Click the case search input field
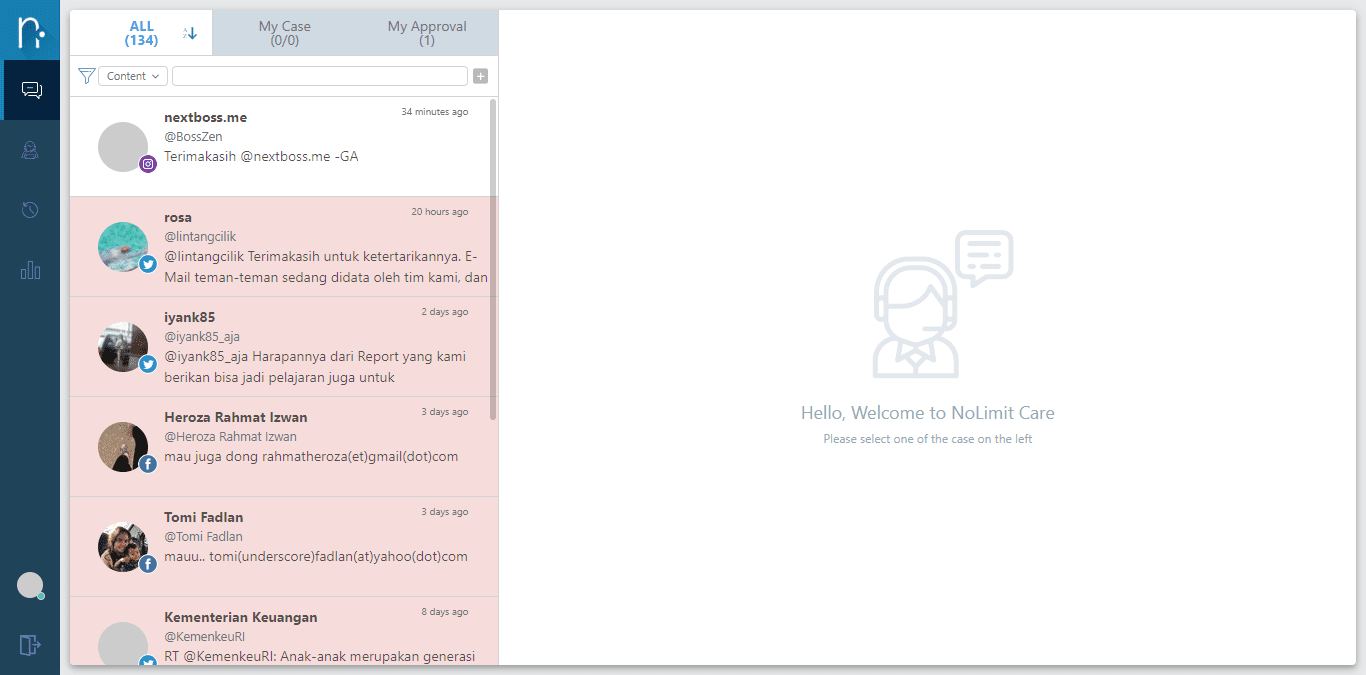 point(320,76)
